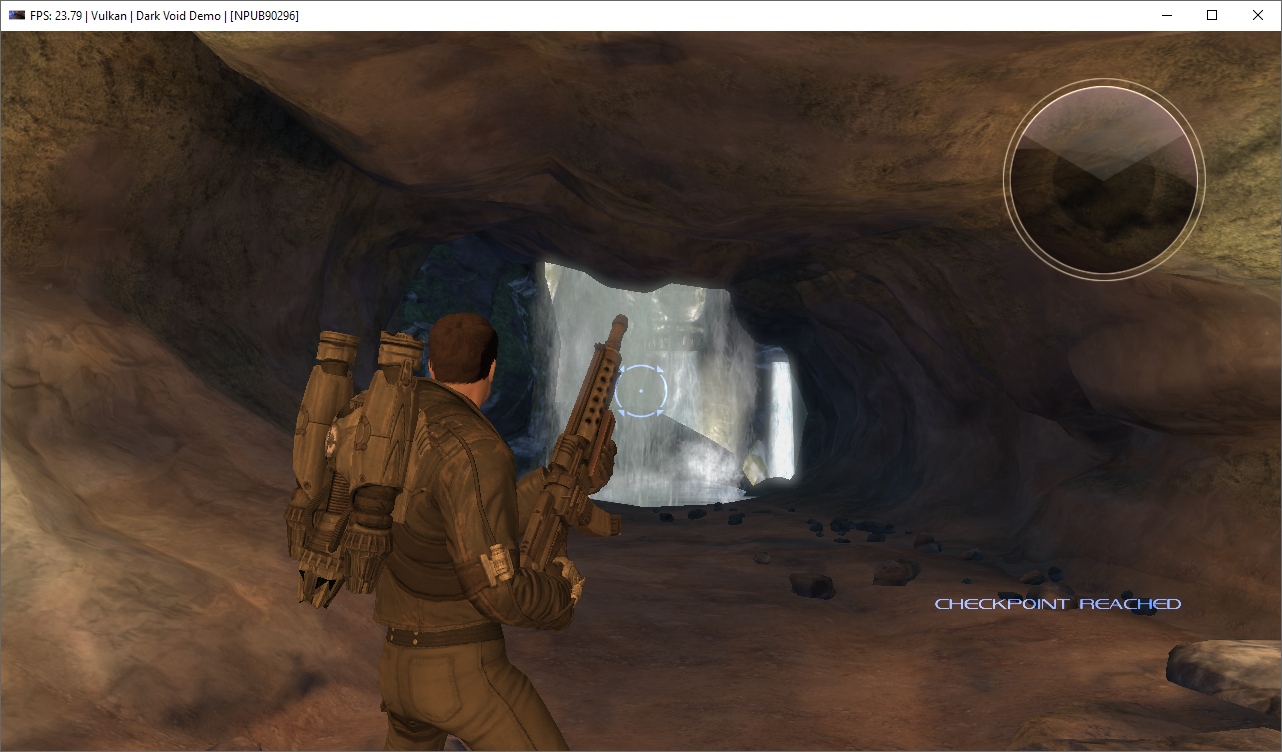Click the RPCS3 icon in the title bar

16,15
